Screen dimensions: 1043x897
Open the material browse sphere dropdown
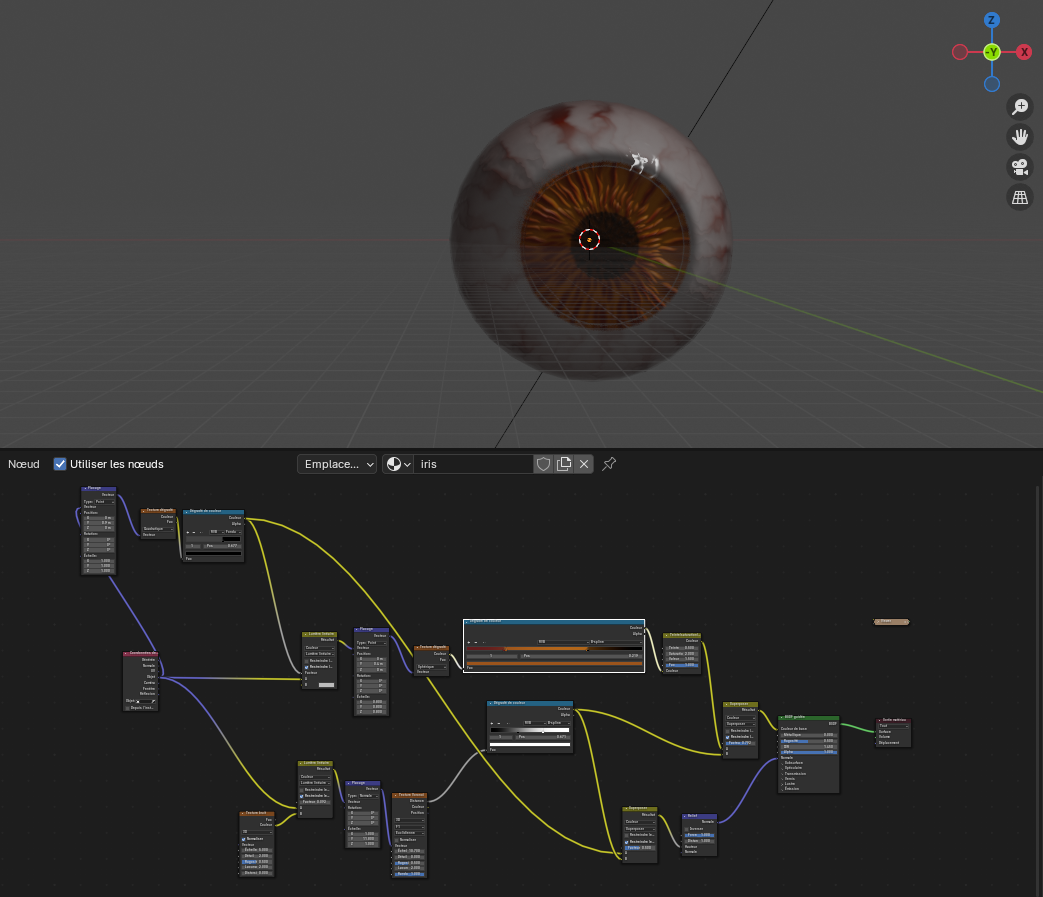click(x=398, y=464)
